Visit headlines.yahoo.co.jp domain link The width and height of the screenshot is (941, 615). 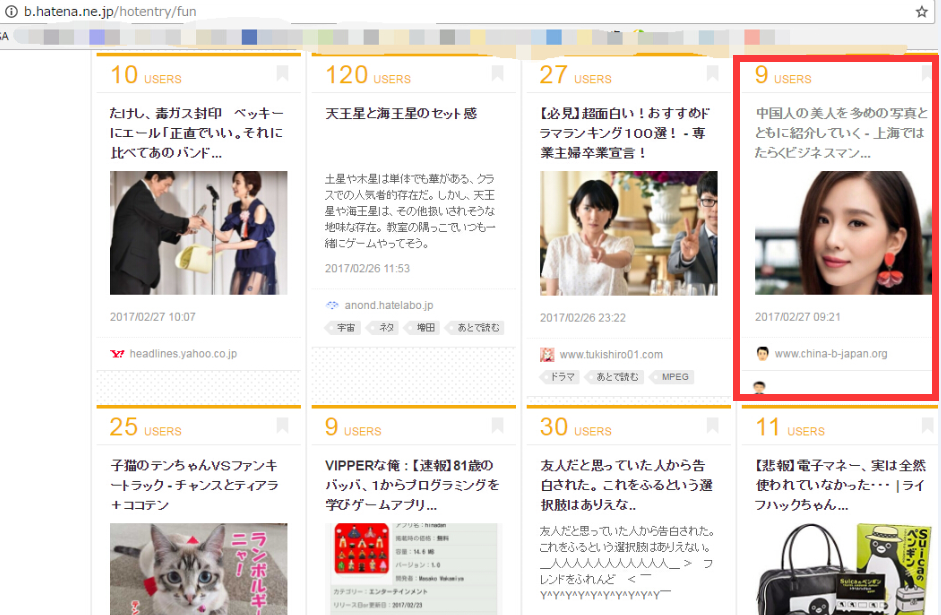(183, 354)
